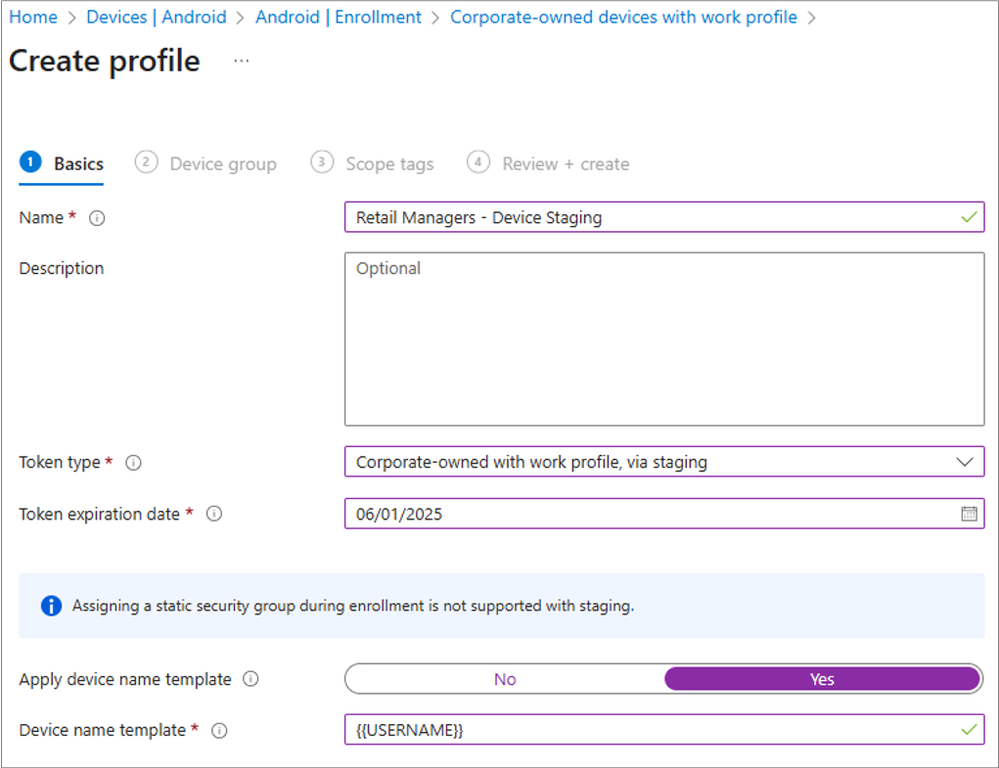
Task: Click in the Description text area
Action: point(664,339)
